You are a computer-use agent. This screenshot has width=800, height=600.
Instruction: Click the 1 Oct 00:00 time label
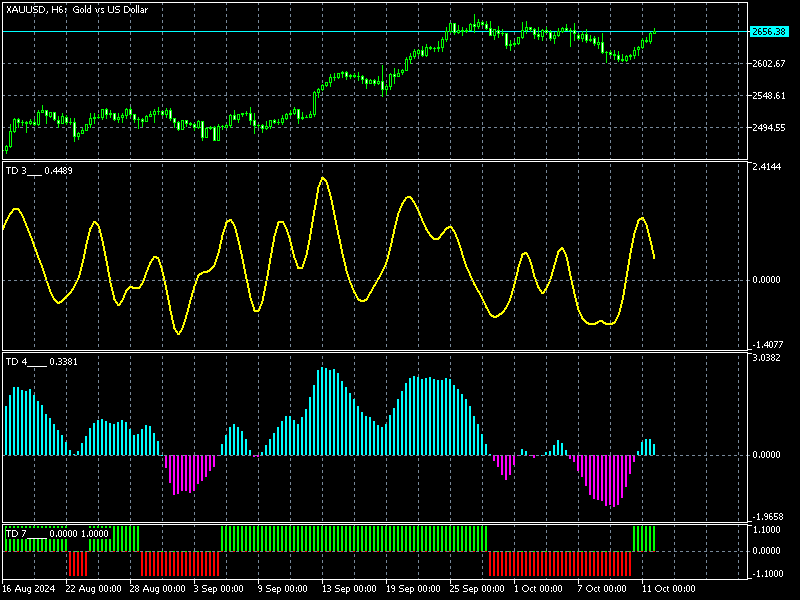(x=538, y=589)
